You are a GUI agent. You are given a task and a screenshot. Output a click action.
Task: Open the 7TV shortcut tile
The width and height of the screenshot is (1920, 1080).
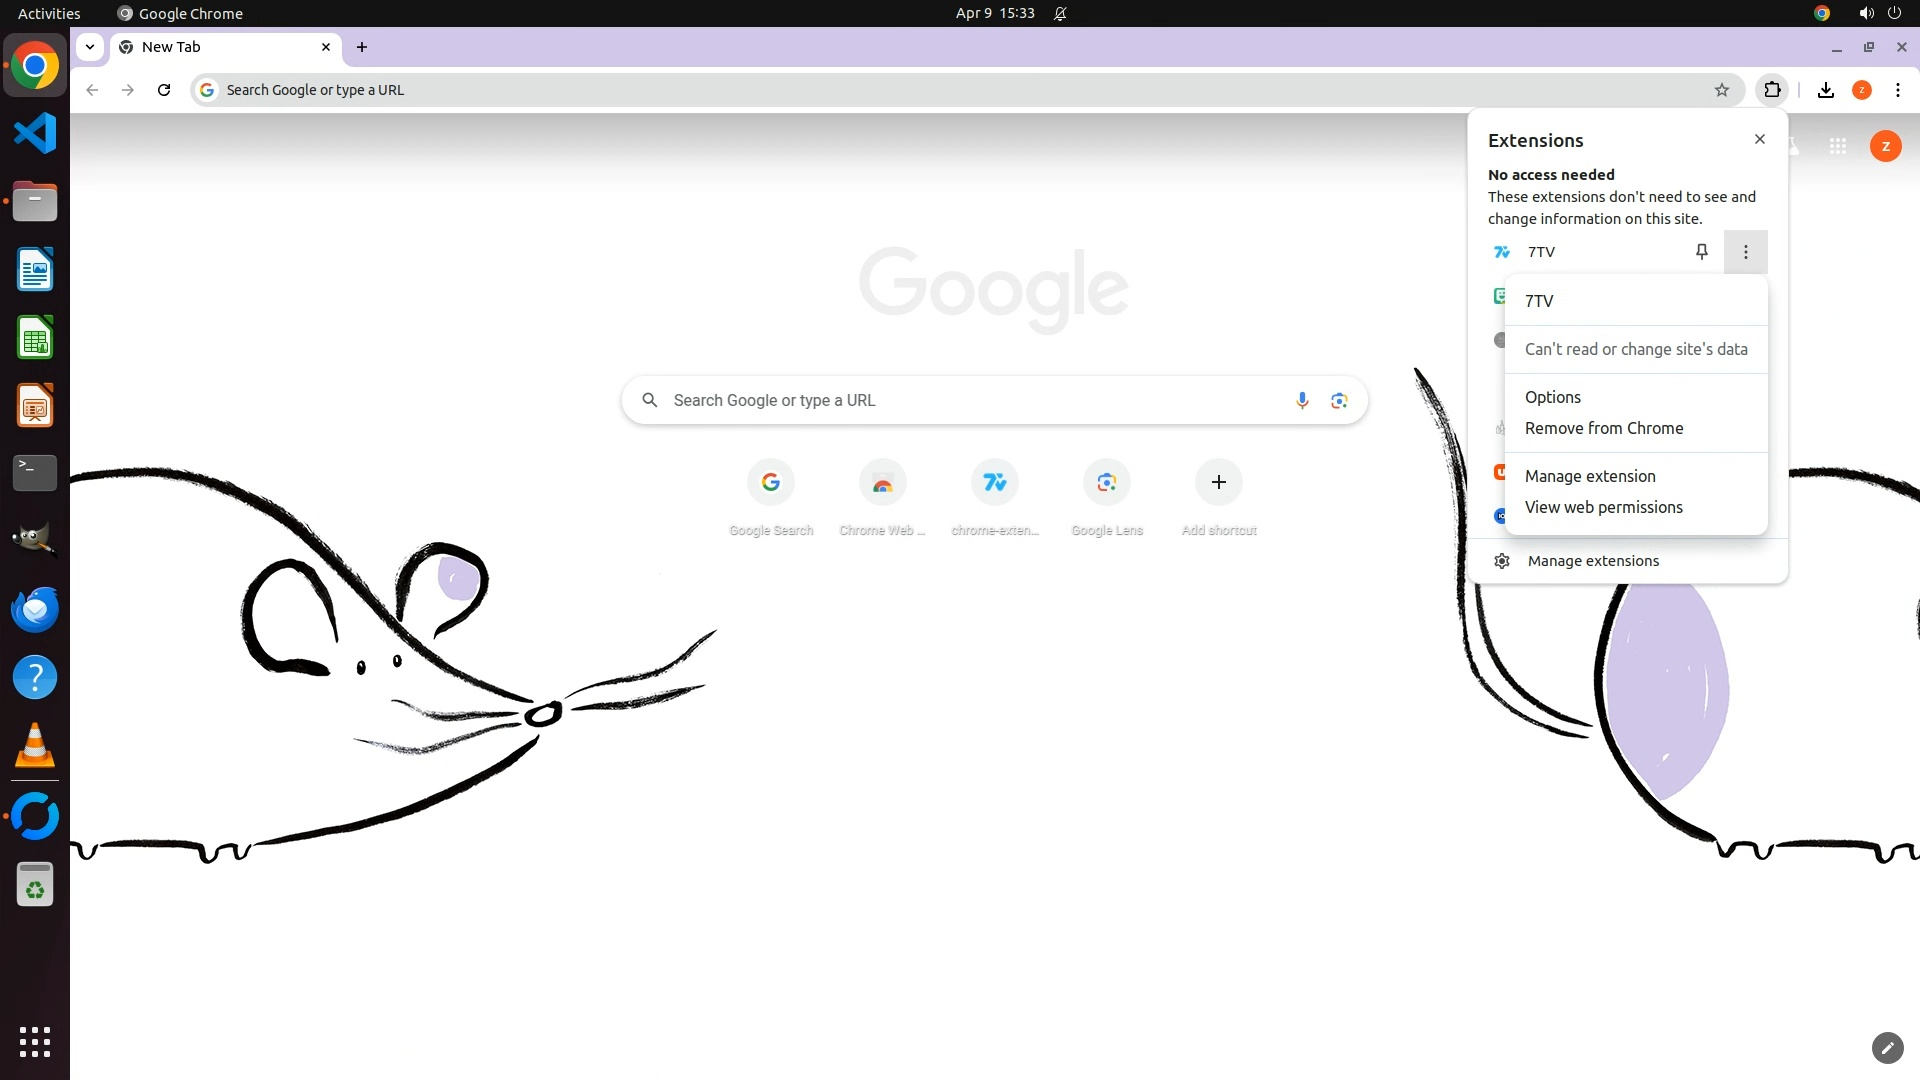(994, 483)
